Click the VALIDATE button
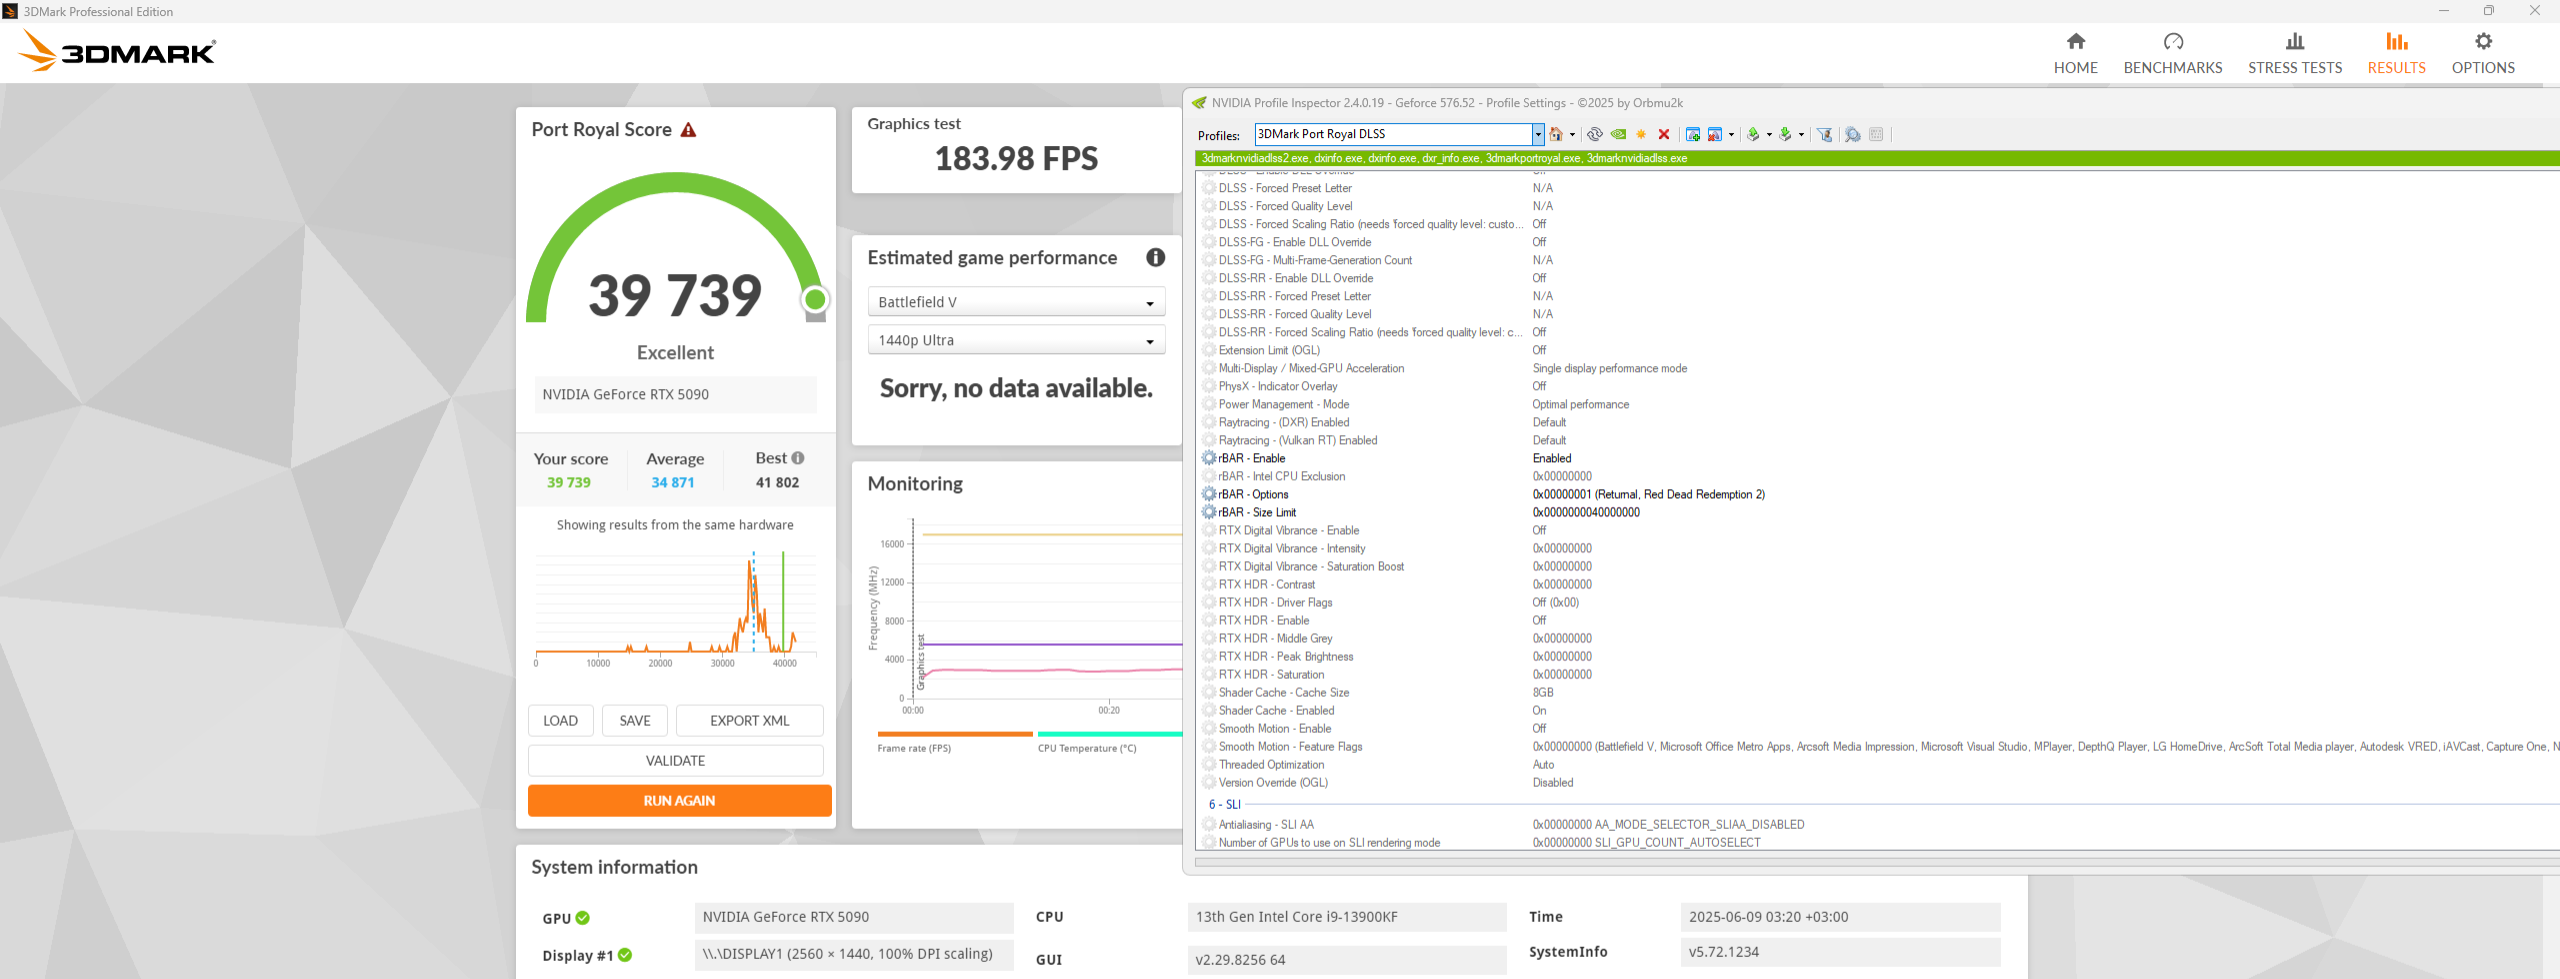This screenshot has width=2560, height=979. 676,761
